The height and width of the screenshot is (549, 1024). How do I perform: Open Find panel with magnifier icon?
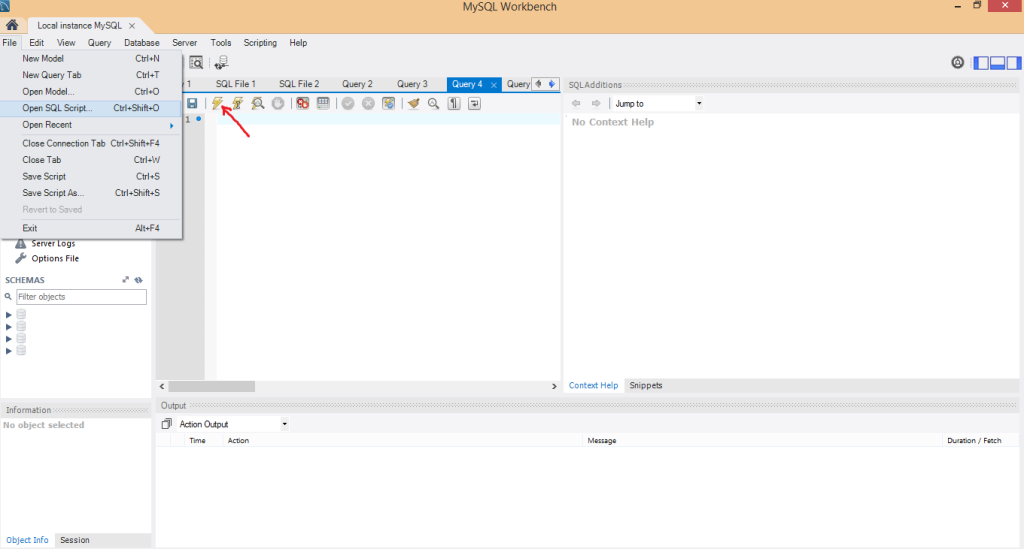click(434, 103)
